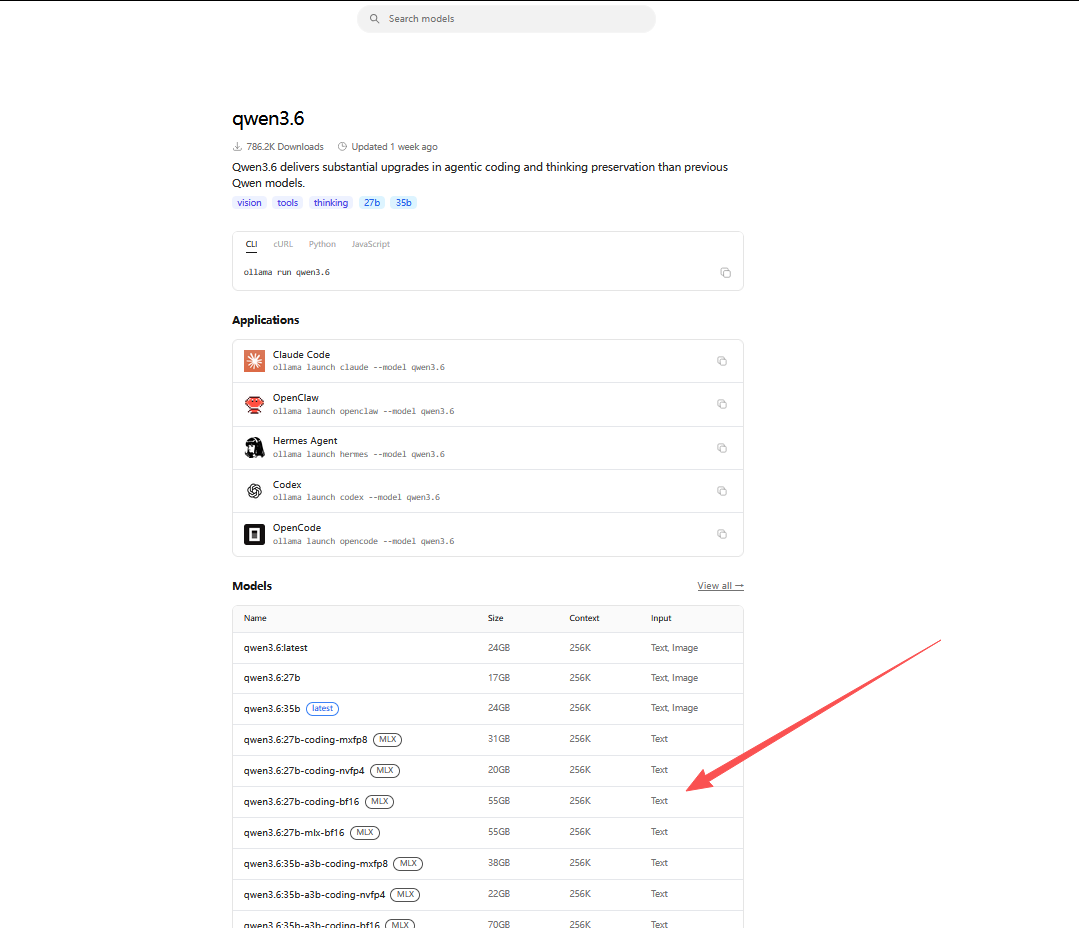The image size is (1079, 928).
Task: Click the 17GB size cell
Action: [x=499, y=678]
